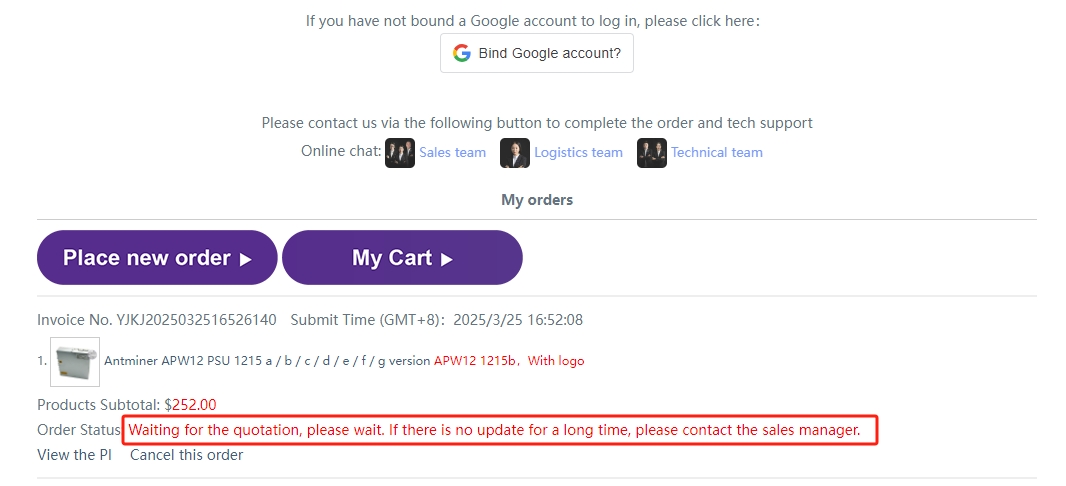Click the Logistics team avatar icon
Image resolution: width=1066 pixels, height=486 pixels.
pos(515,153)
